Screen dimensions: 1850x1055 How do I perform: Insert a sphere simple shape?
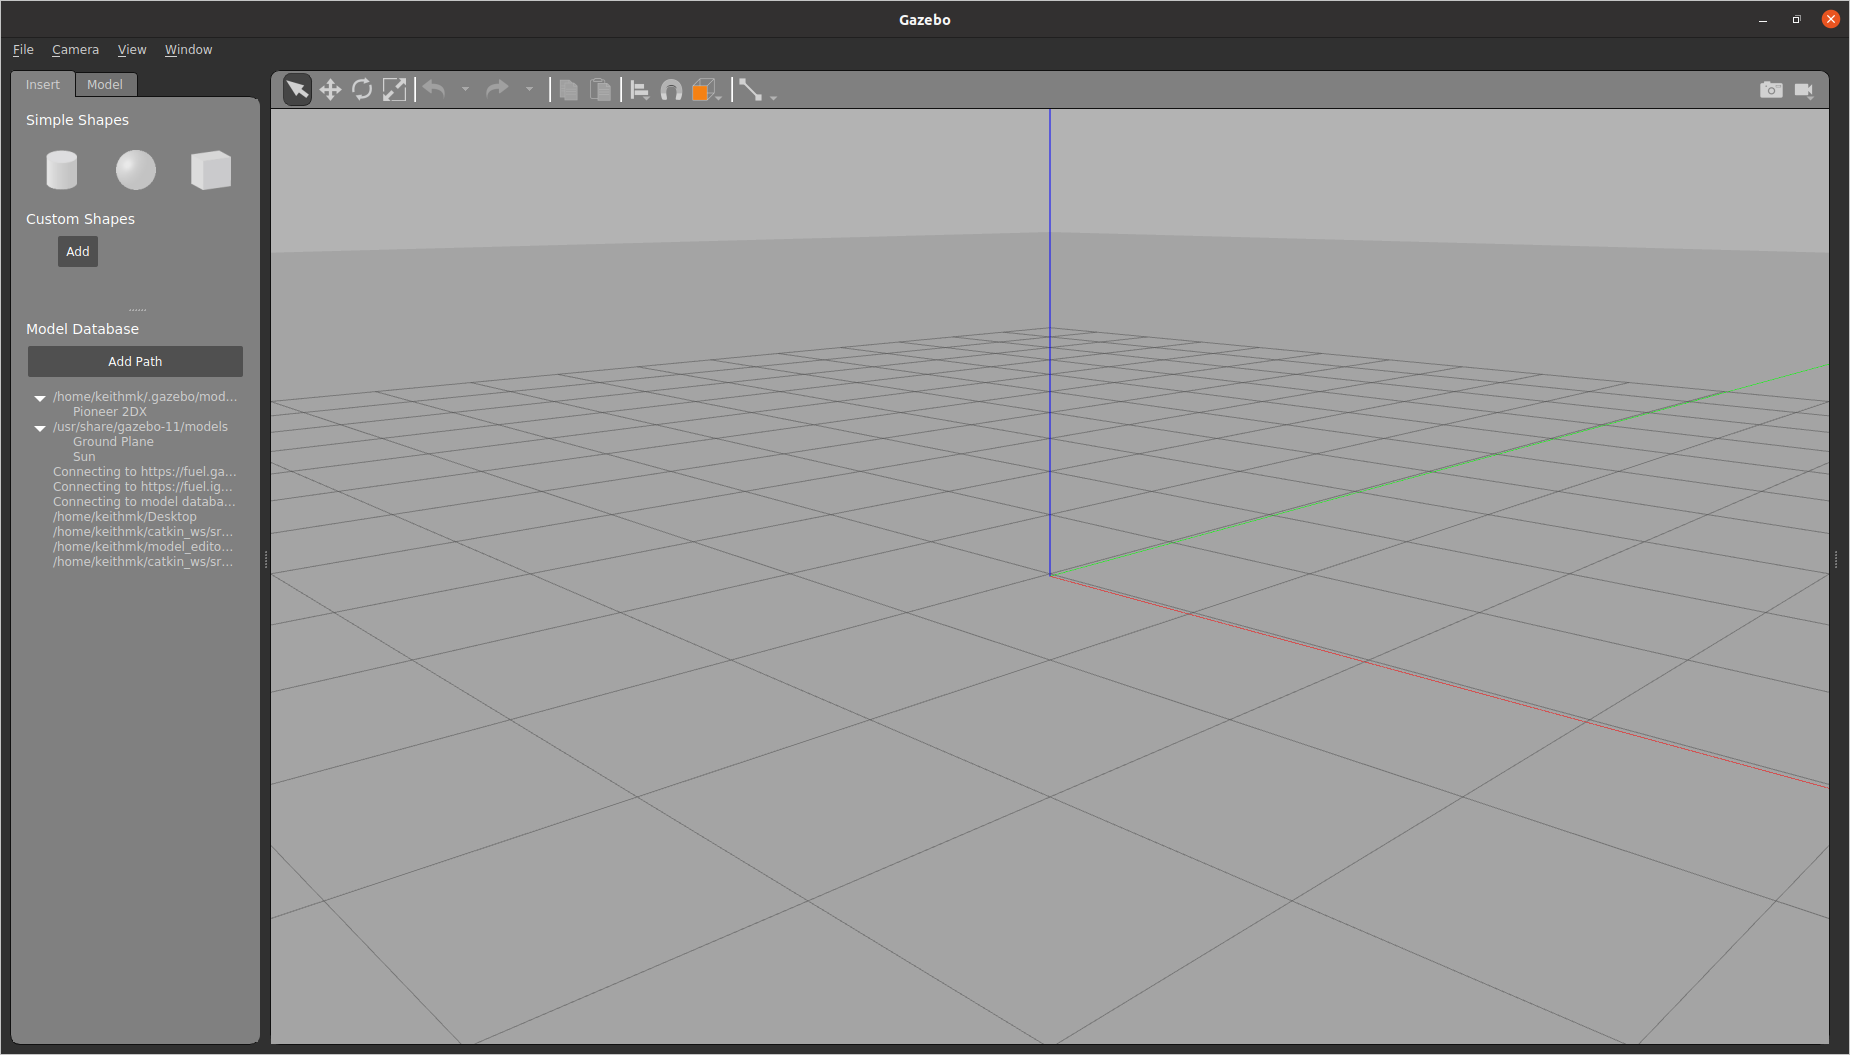(136, 170)
